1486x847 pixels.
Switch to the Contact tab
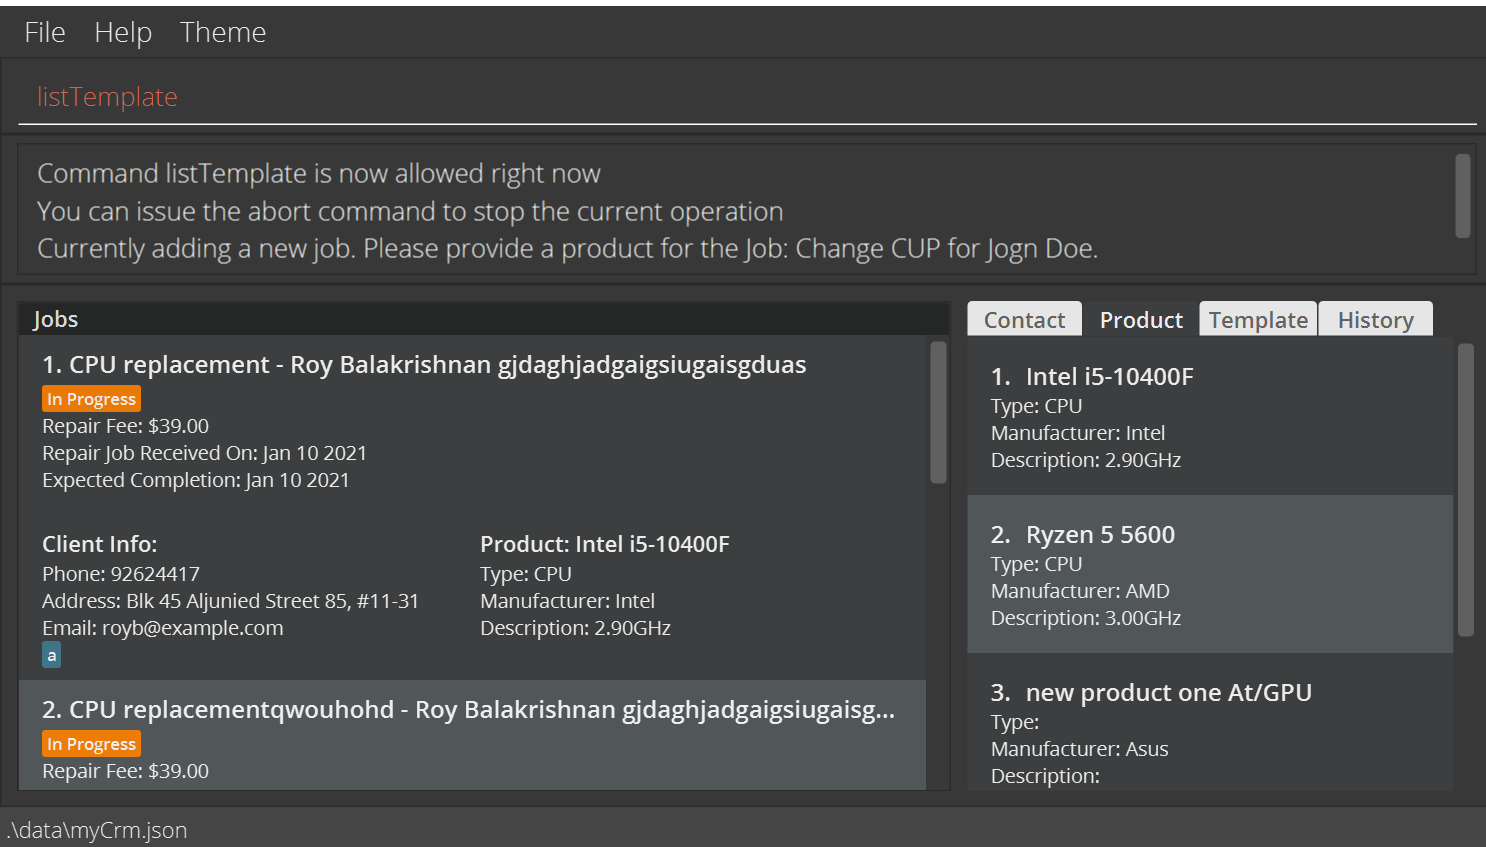[1024, 320]
